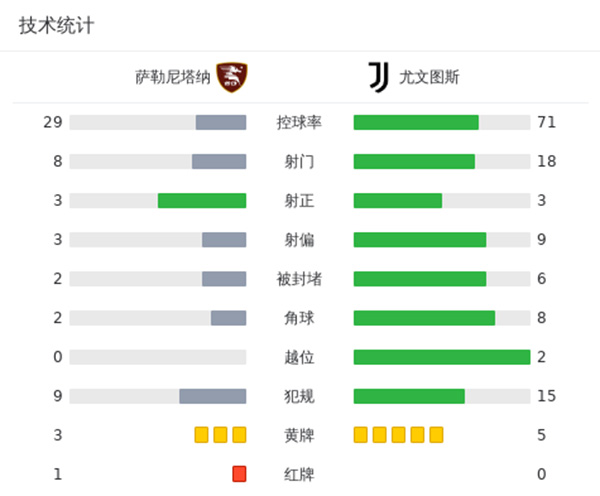
Task: Click the 角球 stat label
Action: coord(299,318)
